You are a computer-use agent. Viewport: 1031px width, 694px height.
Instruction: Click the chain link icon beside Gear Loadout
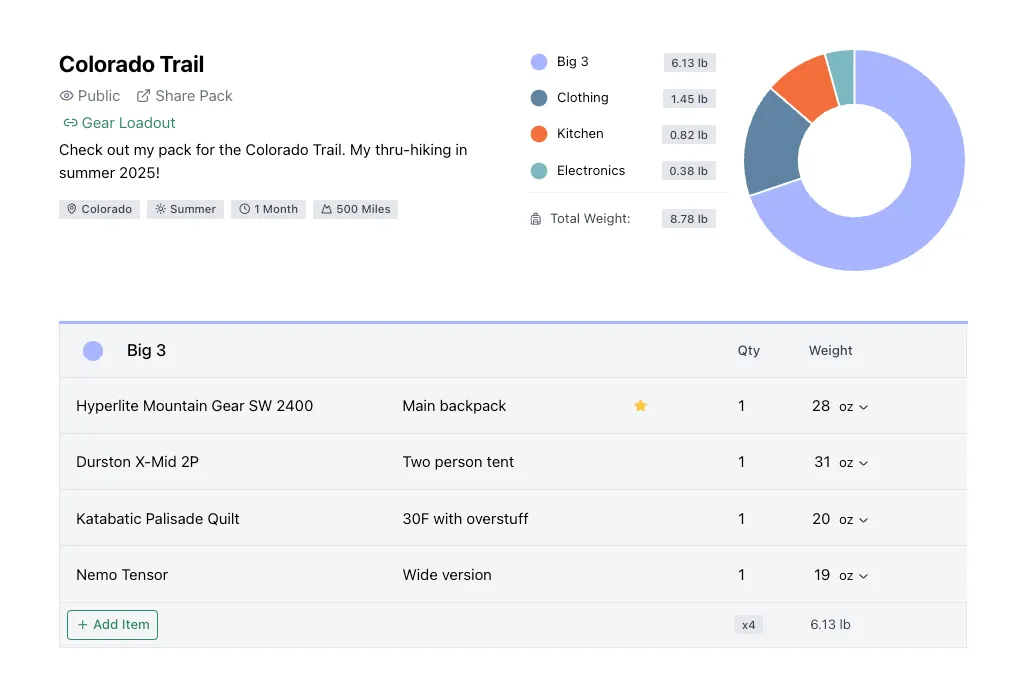(70, 123)
